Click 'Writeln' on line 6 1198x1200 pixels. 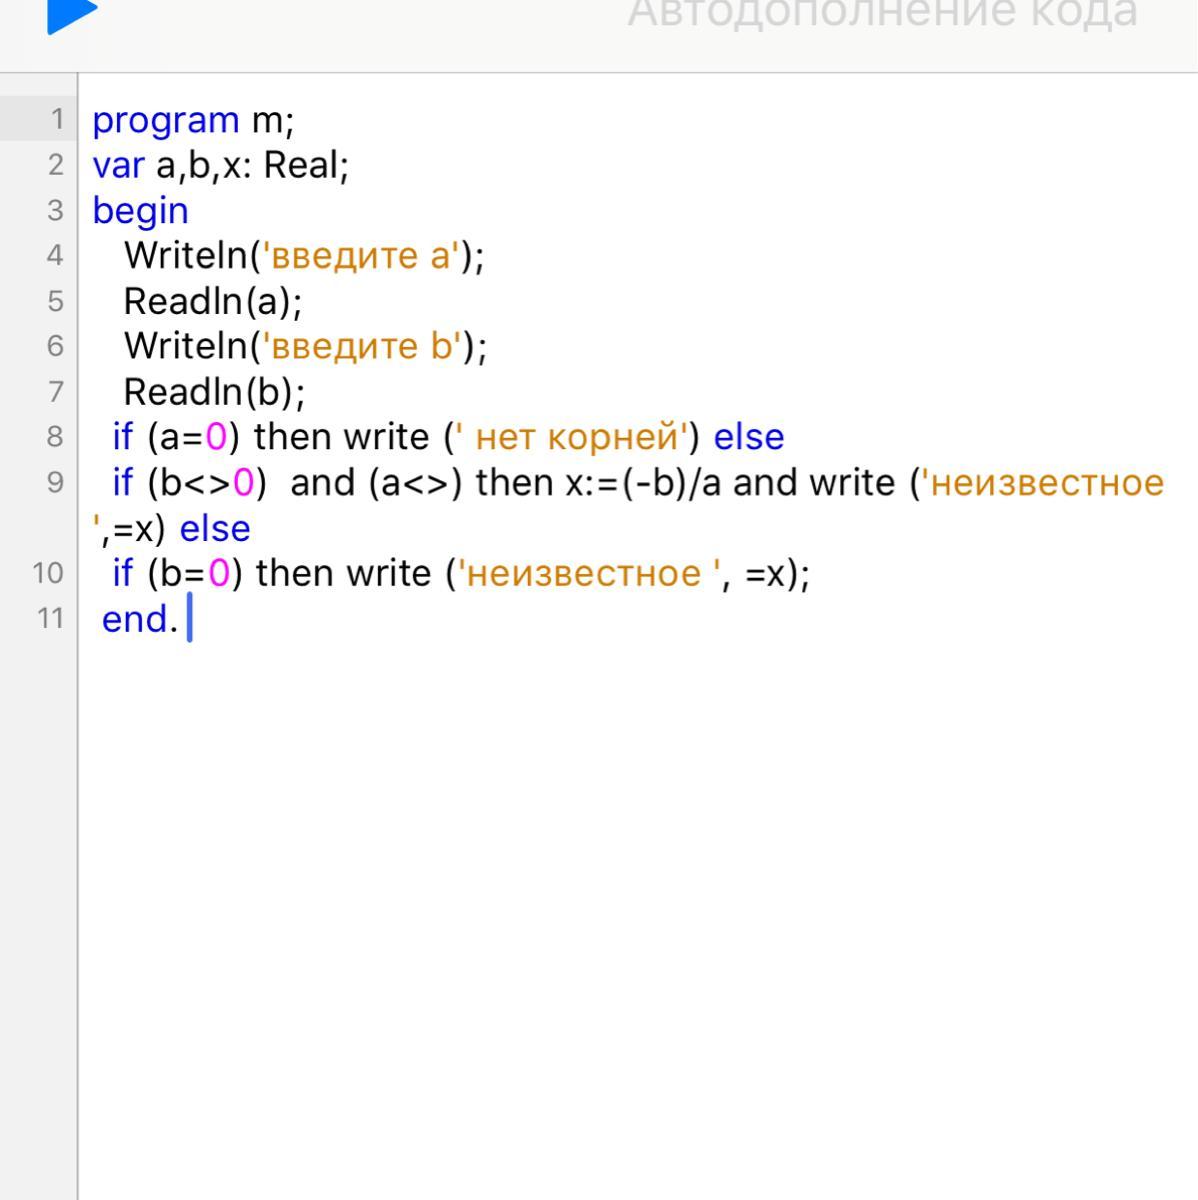point(185,346)
